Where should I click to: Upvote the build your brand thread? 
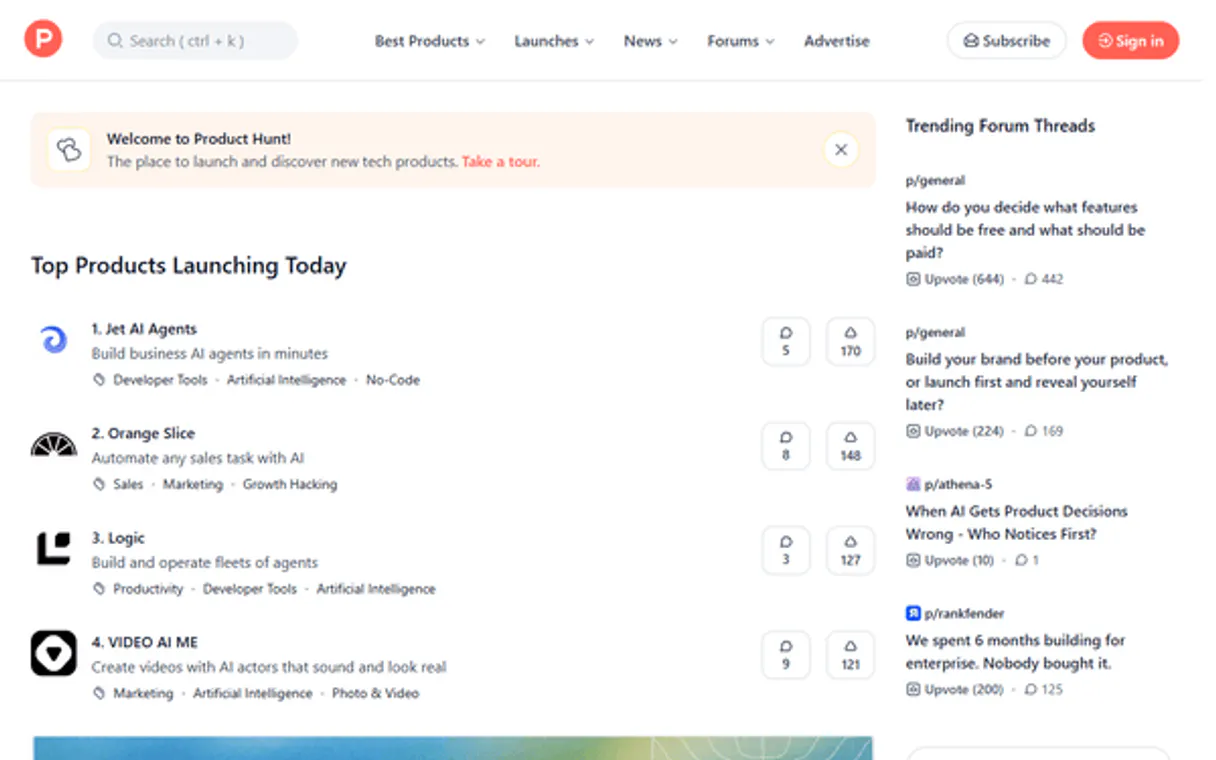click(955, 431)
